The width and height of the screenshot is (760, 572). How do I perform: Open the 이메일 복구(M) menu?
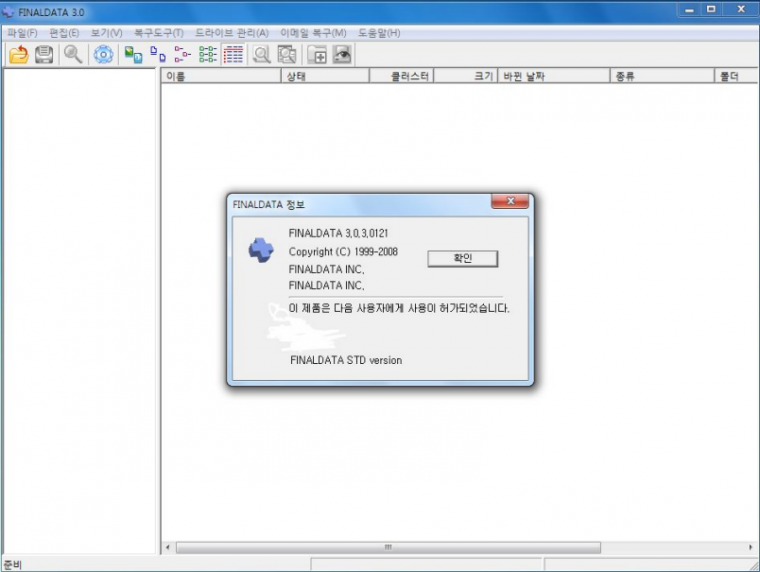pyautogui.click(x=313, y=33)
